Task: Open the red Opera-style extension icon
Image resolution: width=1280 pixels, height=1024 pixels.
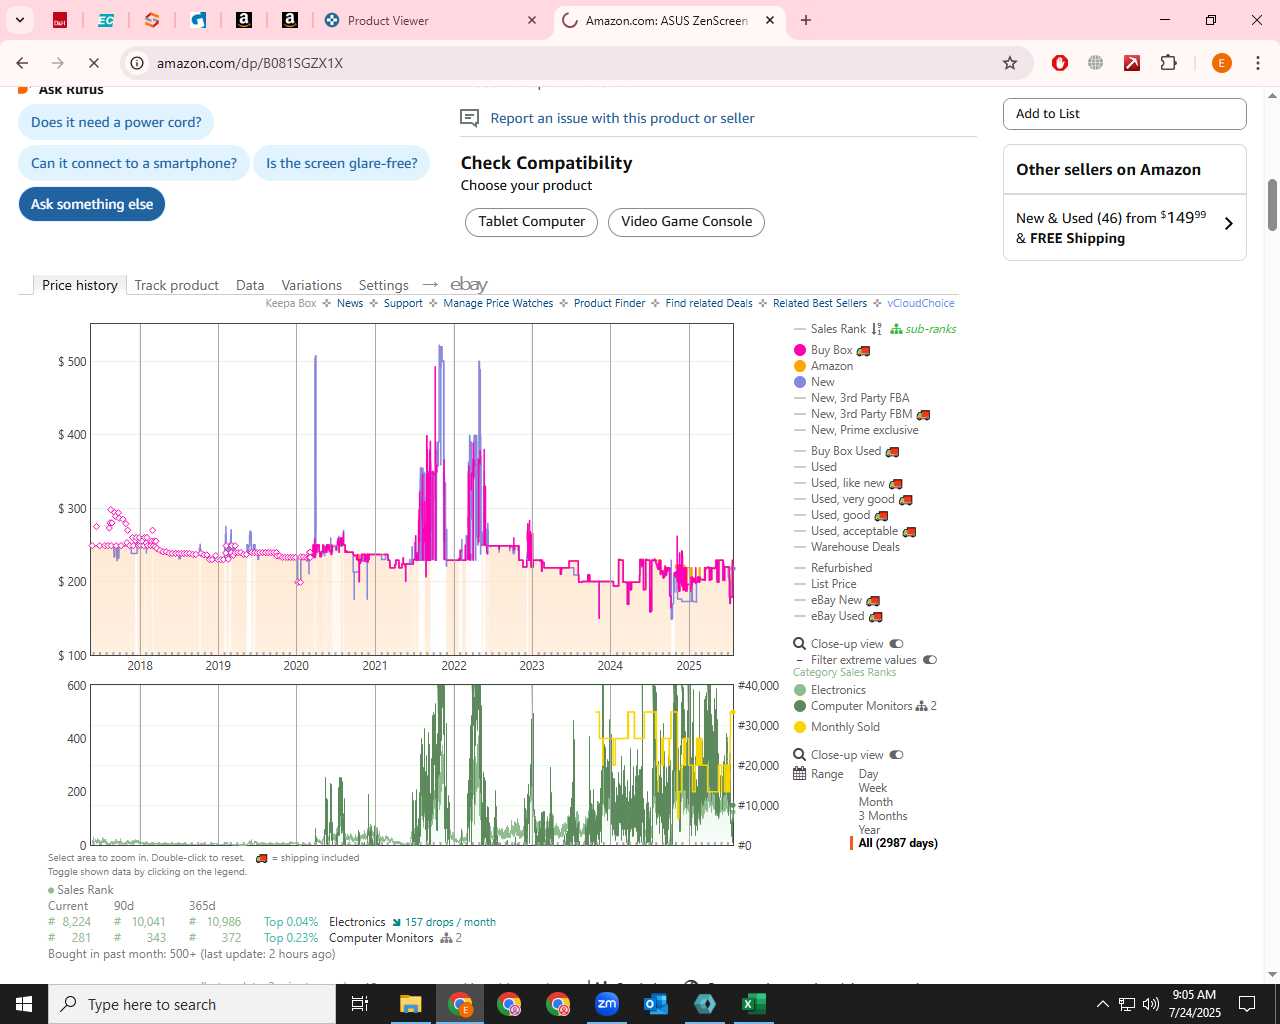Action: click(x=1060, y=63)
